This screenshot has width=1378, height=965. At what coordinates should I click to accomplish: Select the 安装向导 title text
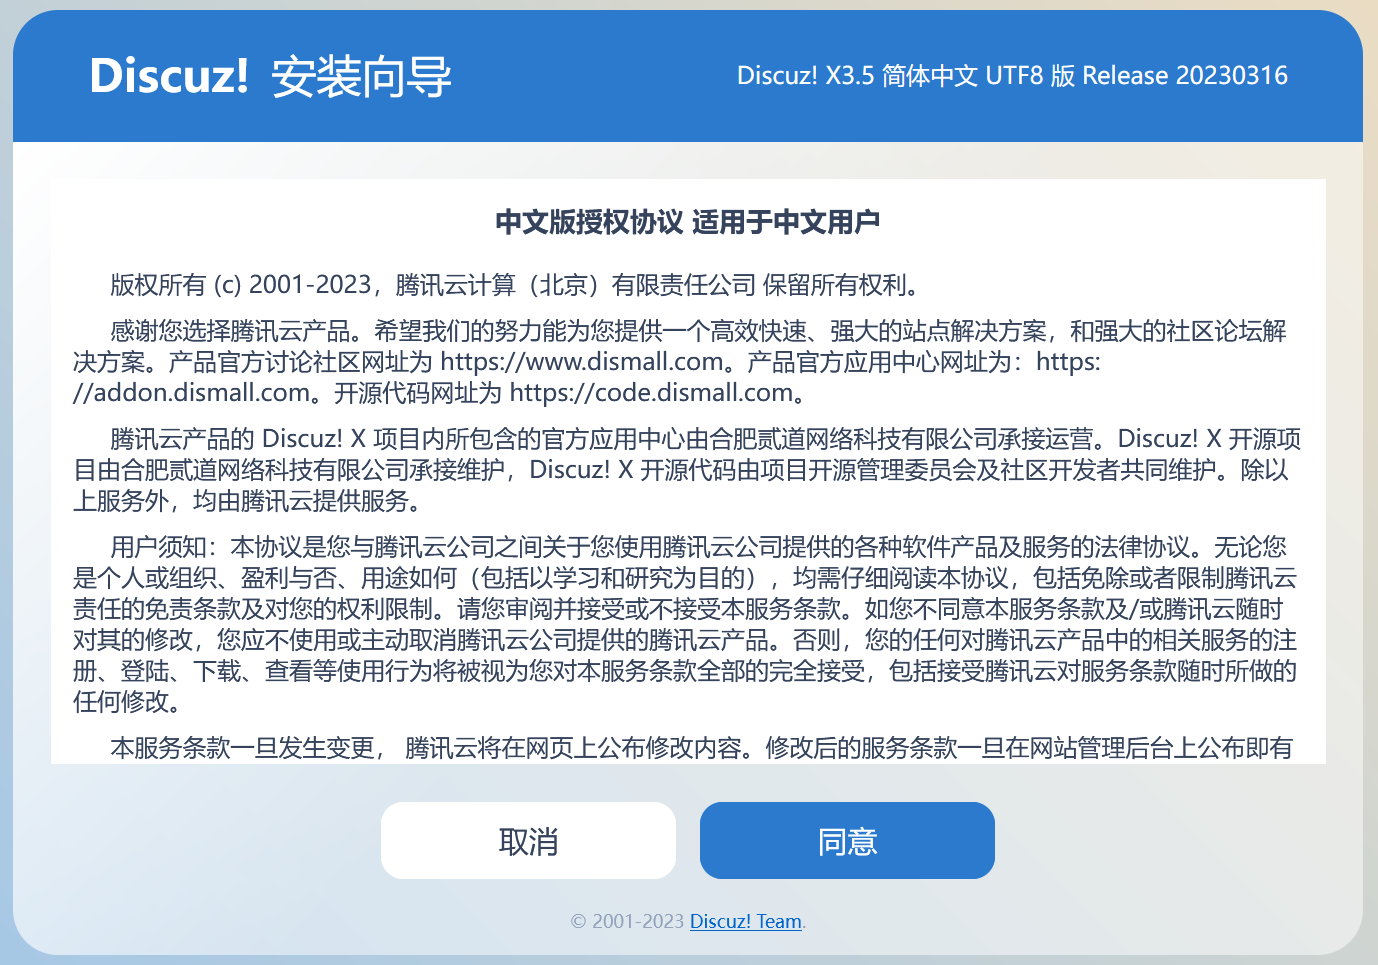click(x=361, y=75)
